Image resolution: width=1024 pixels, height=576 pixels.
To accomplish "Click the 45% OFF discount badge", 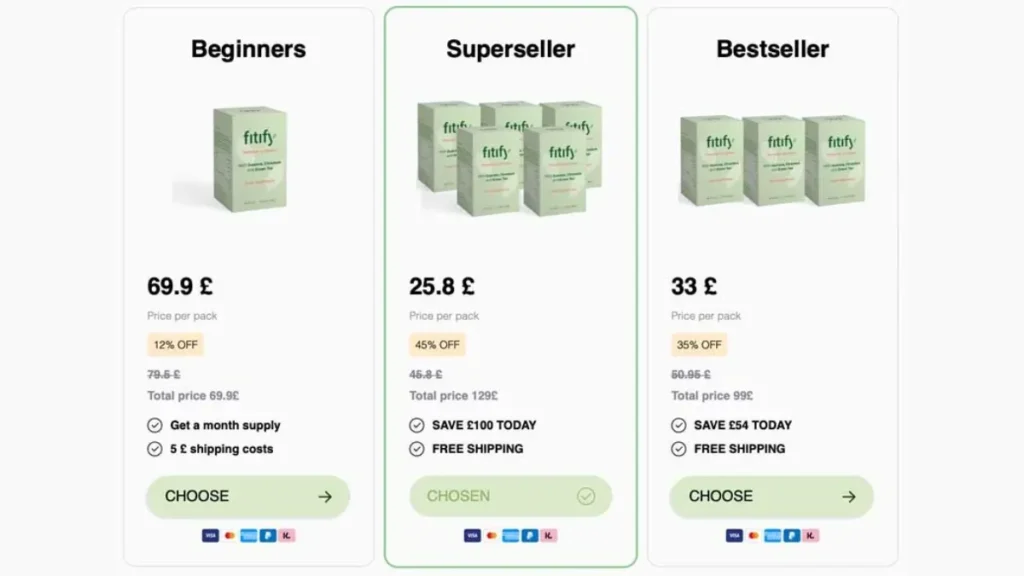I will 437,344.
